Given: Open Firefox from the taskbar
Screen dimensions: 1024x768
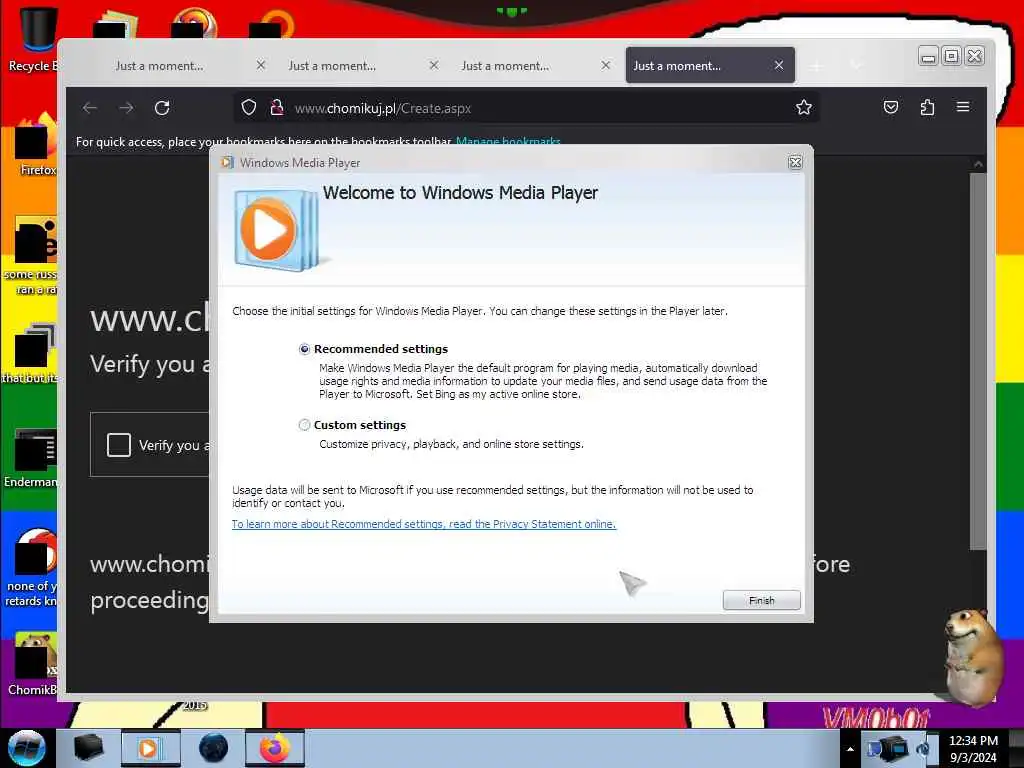Looking at the screenshot, I should click(275, 748).
